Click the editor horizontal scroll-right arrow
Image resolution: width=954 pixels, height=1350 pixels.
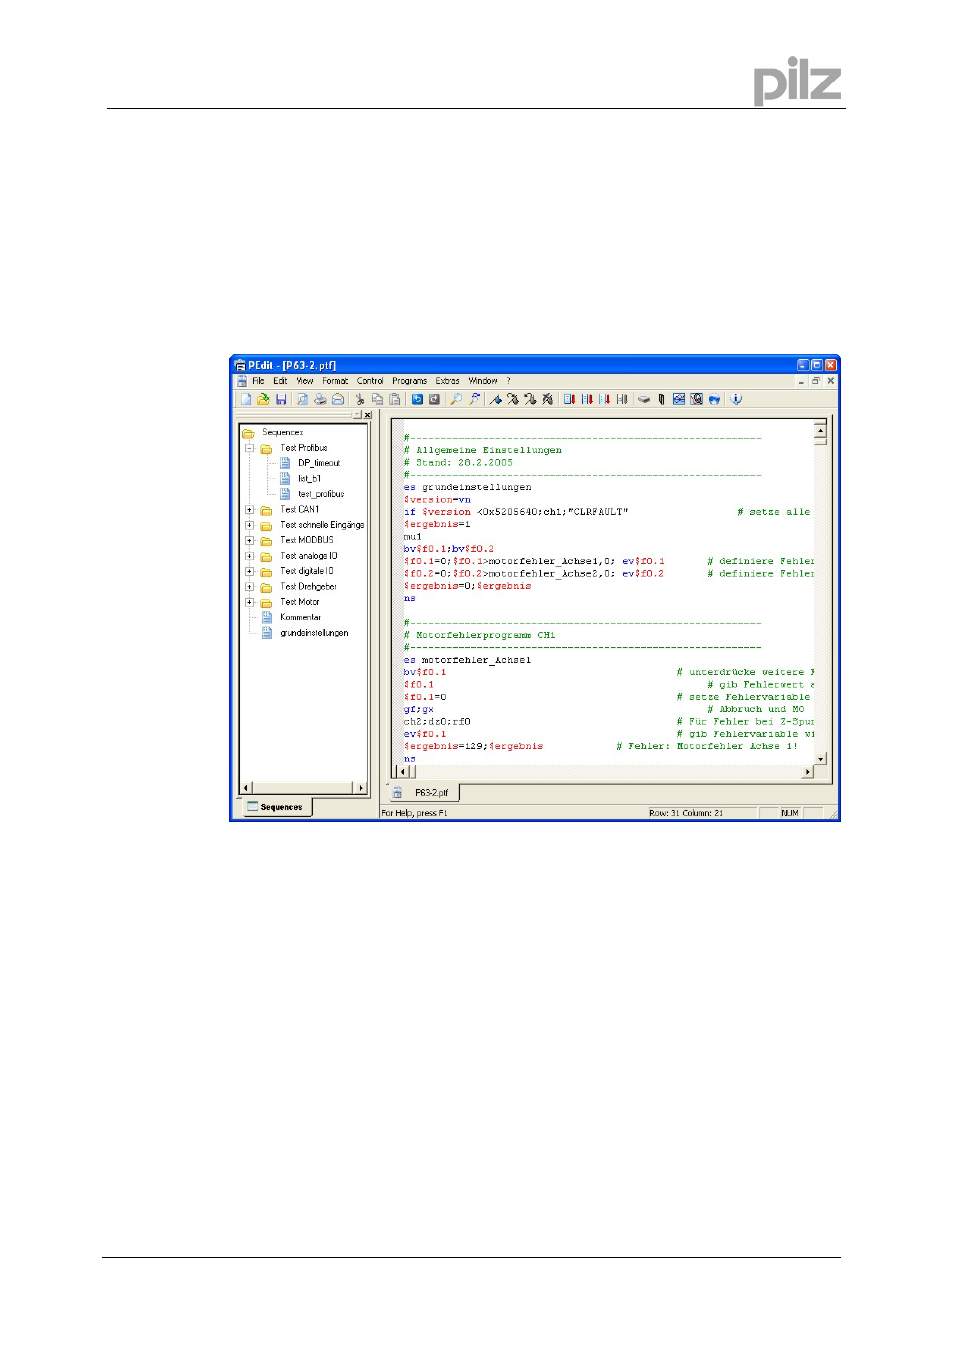click(x=808, y=772)
